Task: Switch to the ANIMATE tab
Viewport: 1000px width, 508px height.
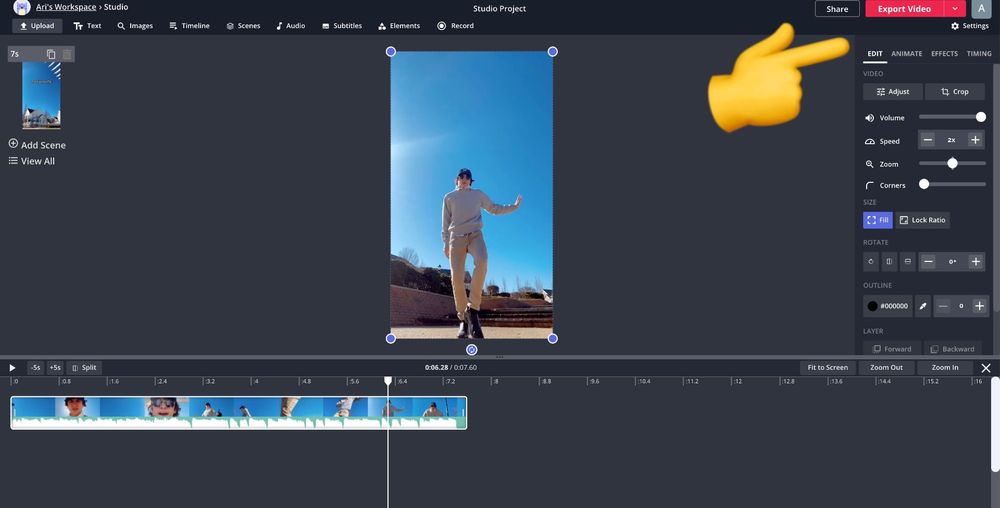Action: pyautogui.click(x=906, y=54)
